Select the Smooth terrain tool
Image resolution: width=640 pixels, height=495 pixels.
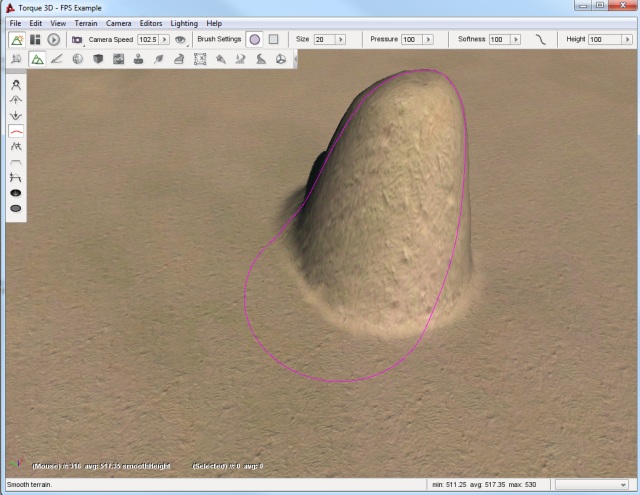16,131
